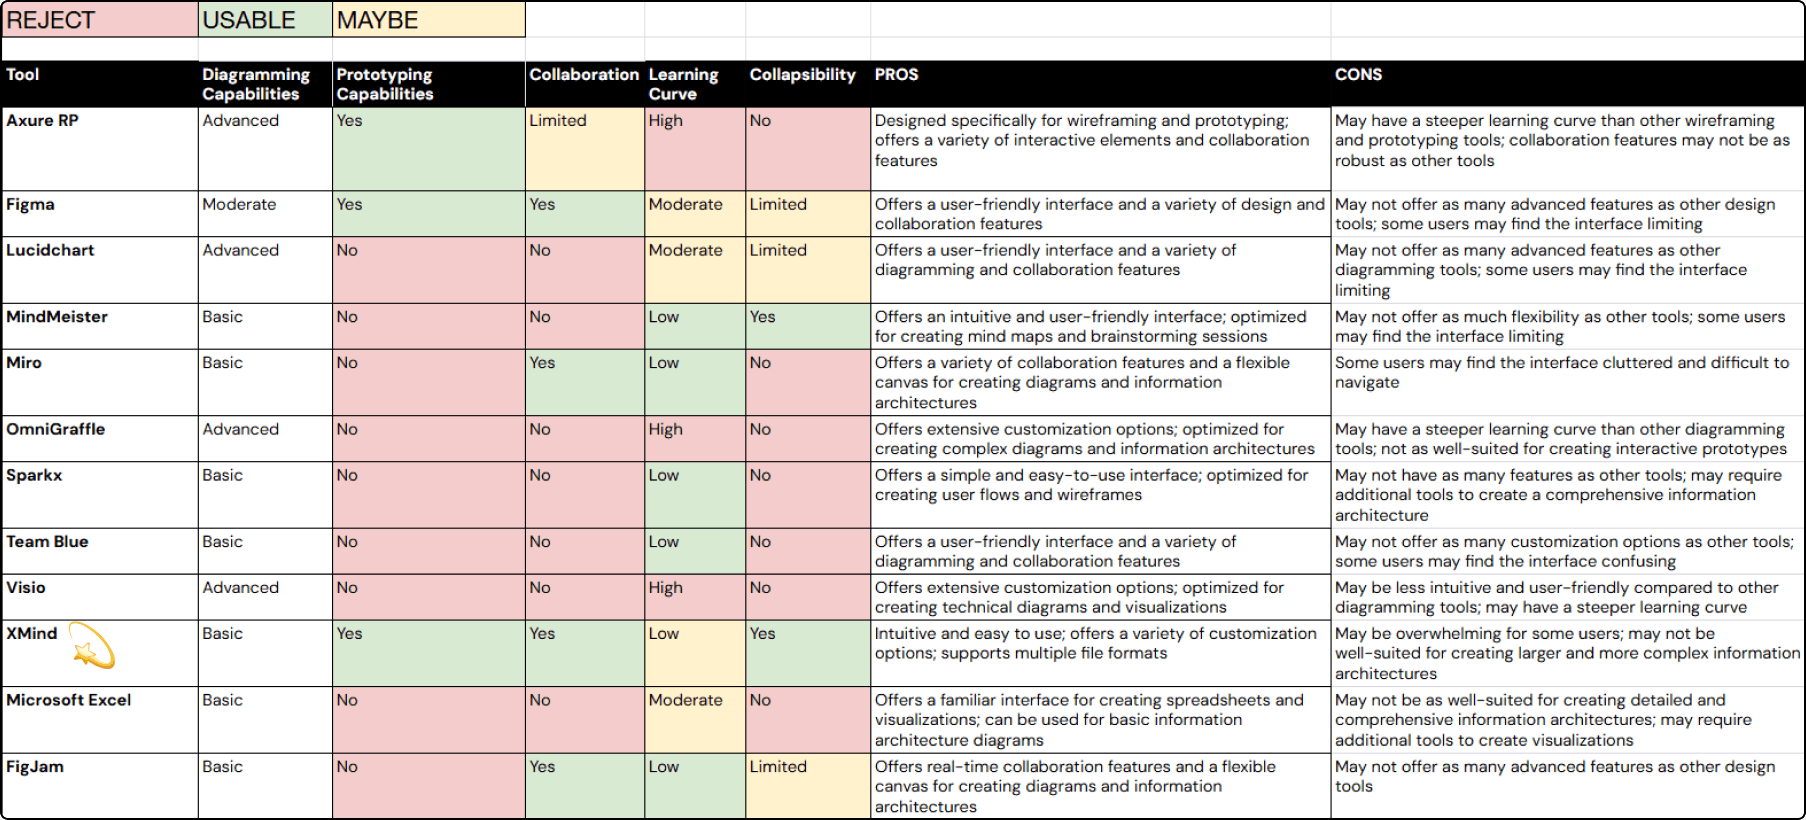
Task: Select the Miro tool cell
Action: coord(100,382)
